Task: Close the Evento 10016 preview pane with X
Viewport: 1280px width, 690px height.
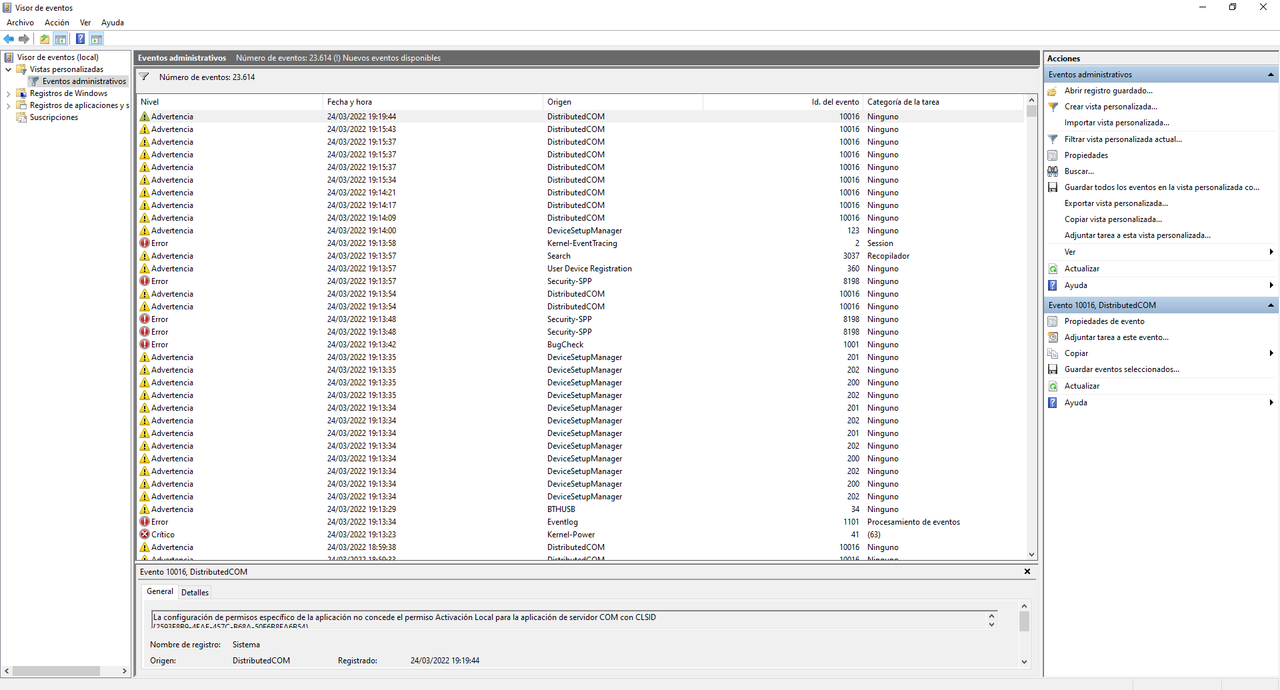Action: 1027,571
